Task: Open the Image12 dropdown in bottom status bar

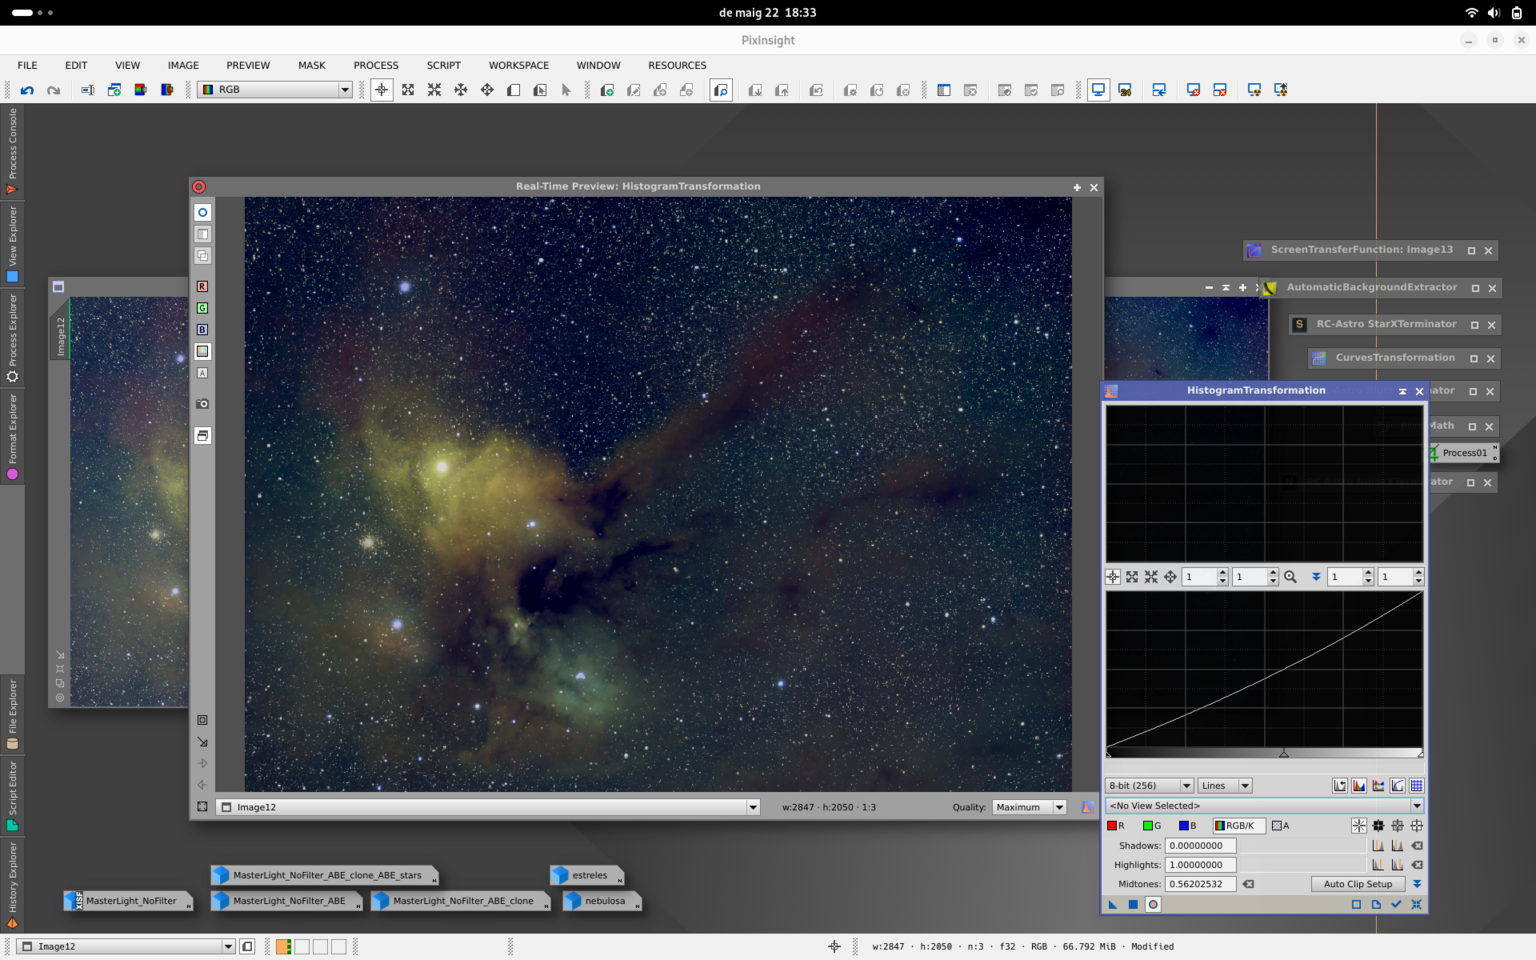Action: pos(127,946)
